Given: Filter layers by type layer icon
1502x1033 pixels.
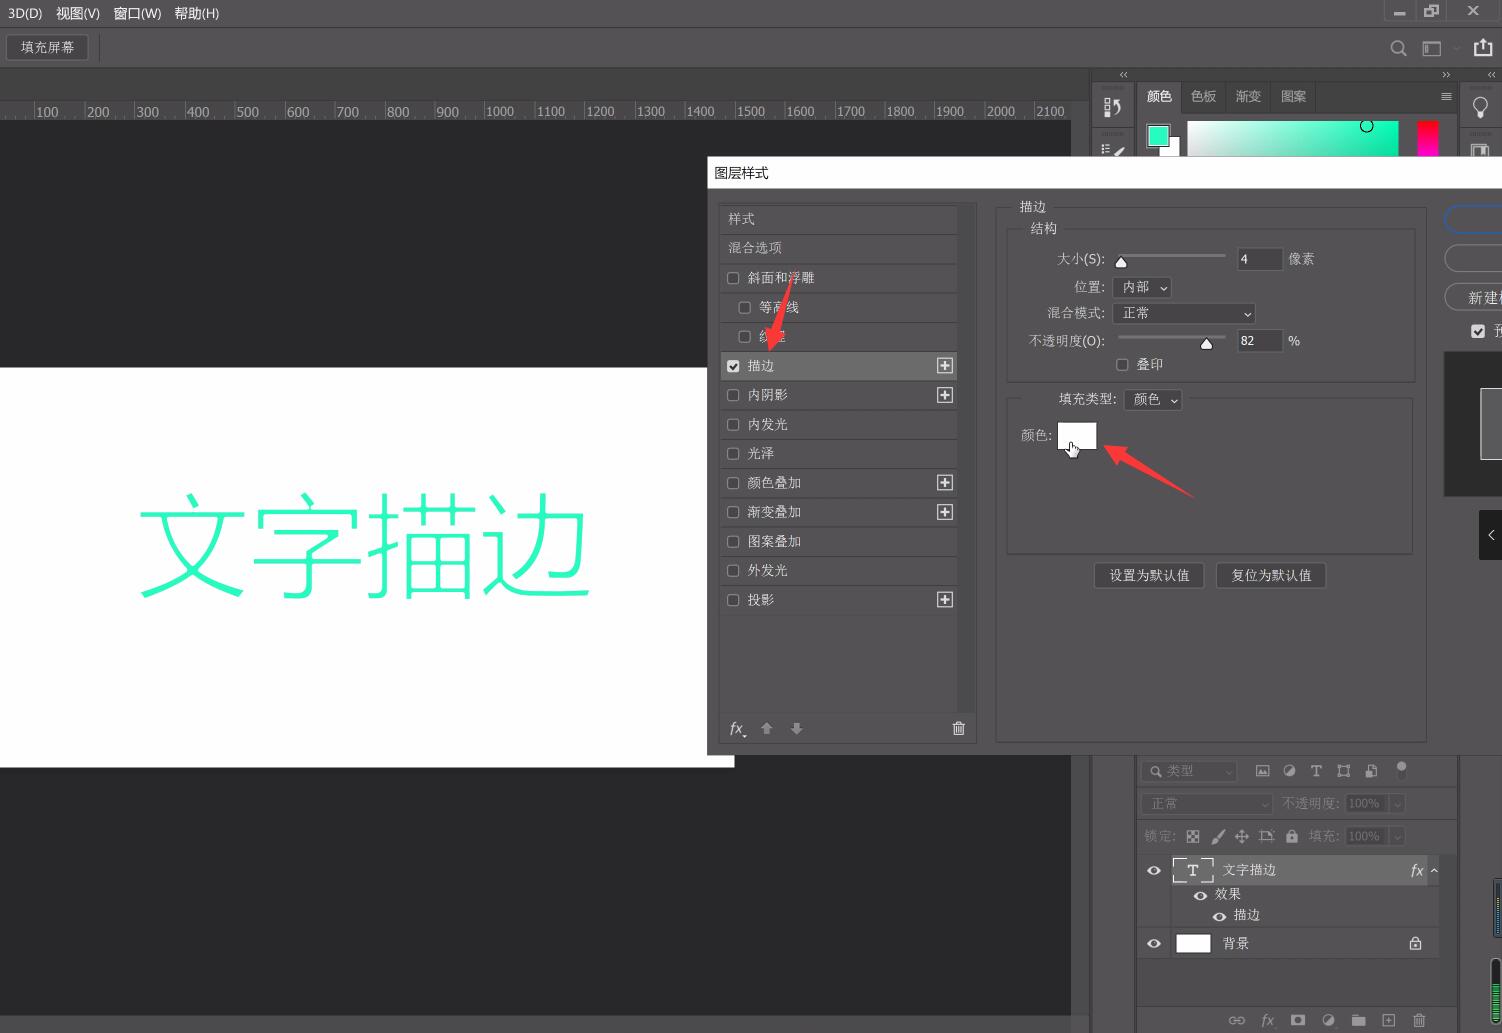Looking at the screenshot, I should [x=1316, y=771].
